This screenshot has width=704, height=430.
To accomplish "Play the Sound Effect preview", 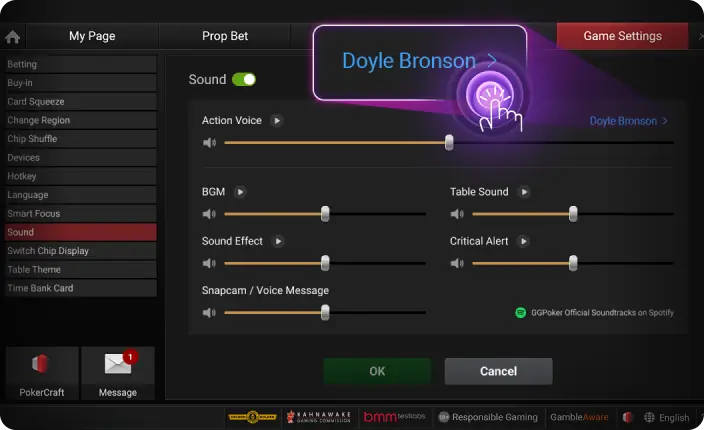I will (x=278, y=241).
